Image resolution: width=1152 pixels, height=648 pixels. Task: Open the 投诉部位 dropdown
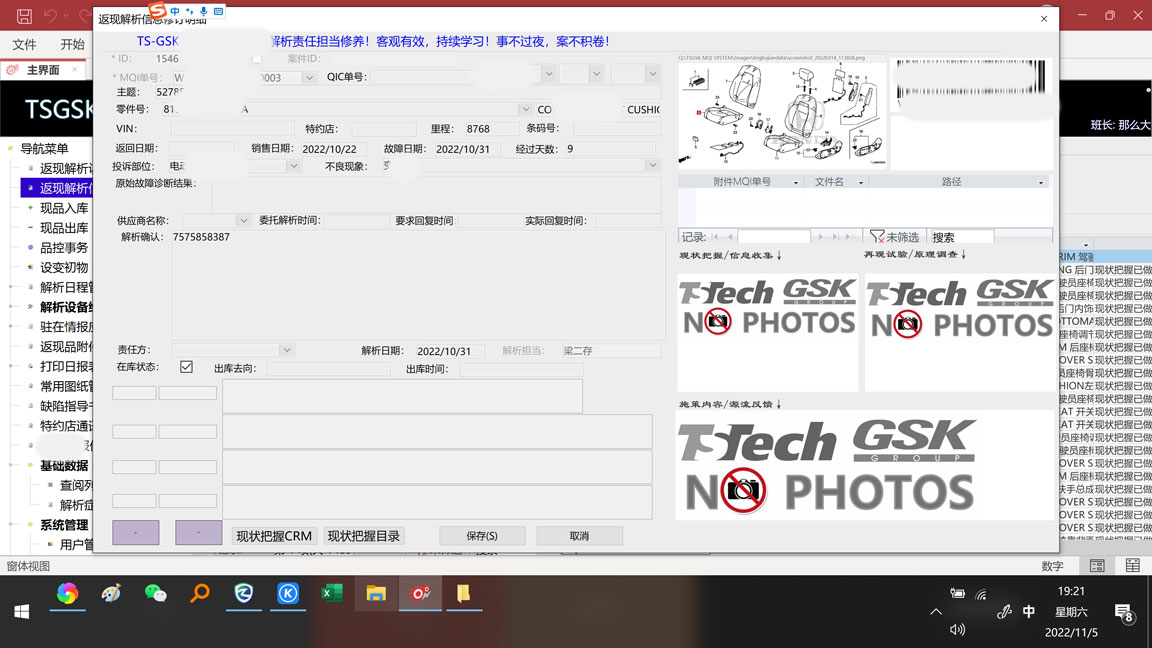pos(293,166)
